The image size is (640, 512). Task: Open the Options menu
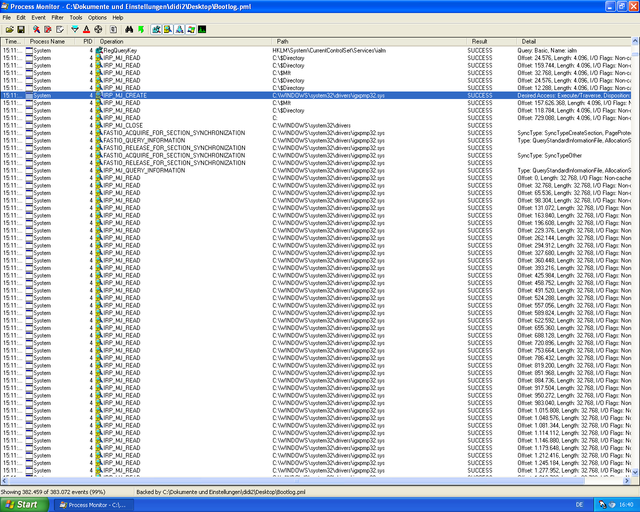coord(97,18)
